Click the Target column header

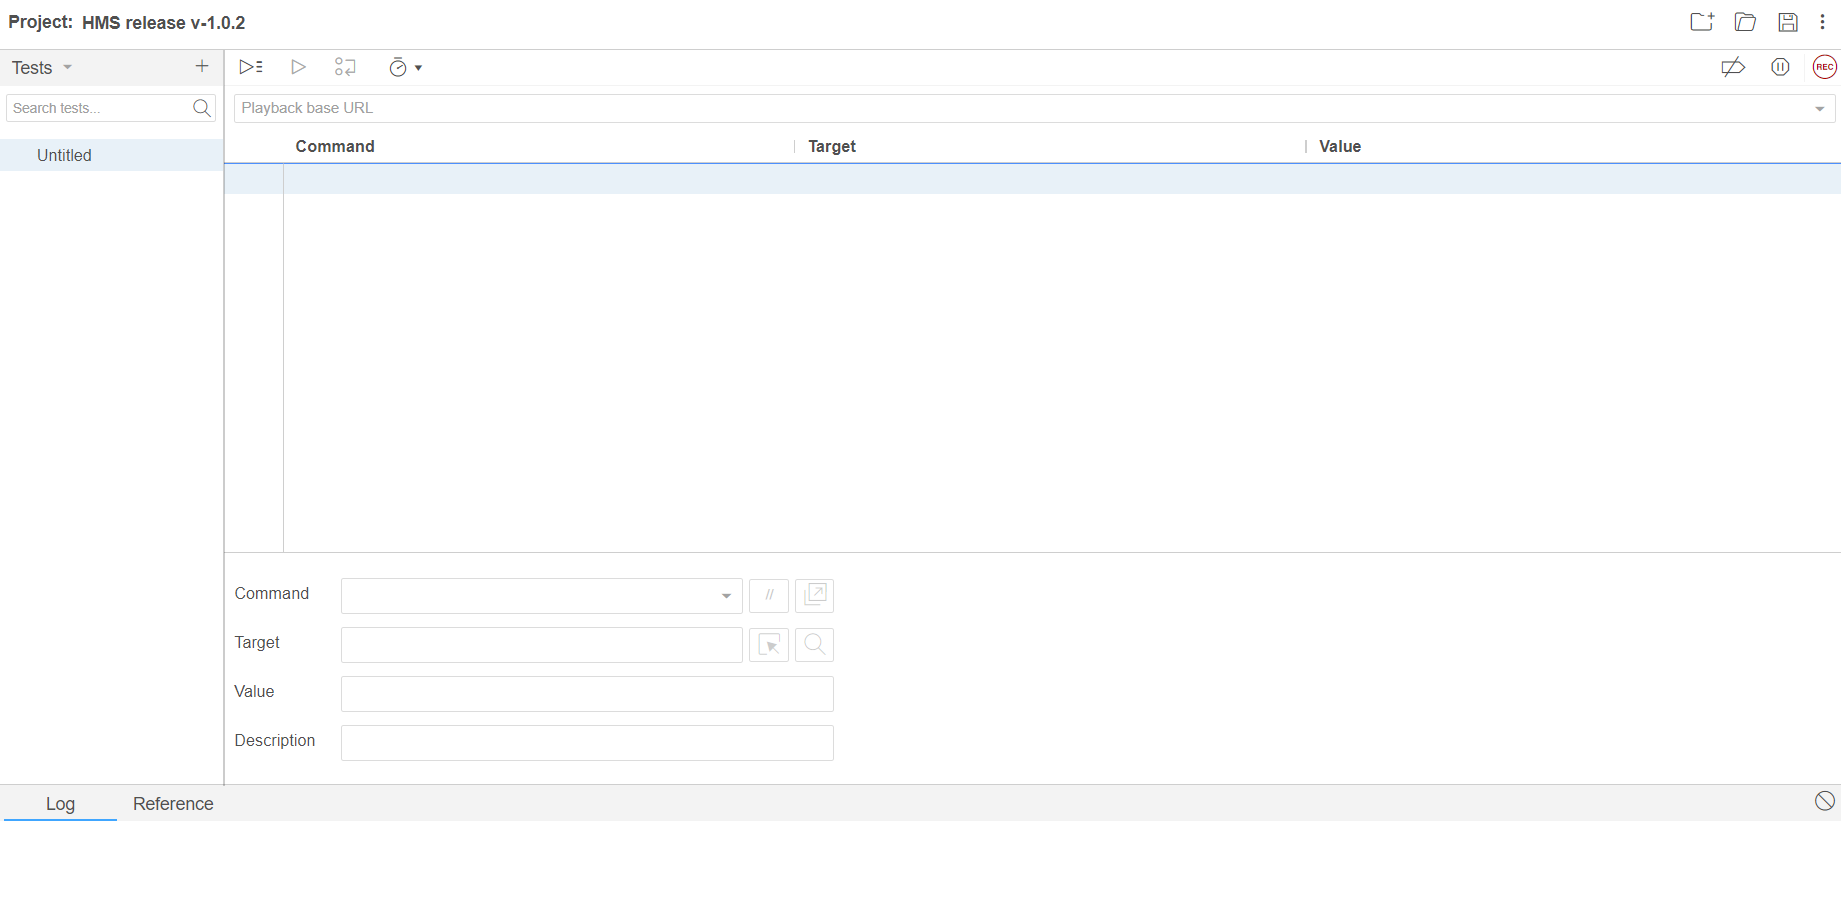point(832,146)
